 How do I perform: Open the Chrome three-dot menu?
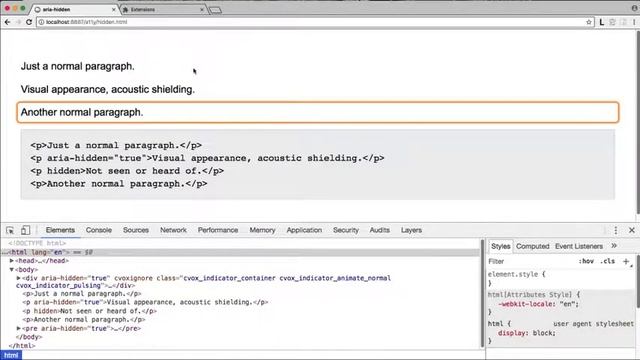[634, 22]
